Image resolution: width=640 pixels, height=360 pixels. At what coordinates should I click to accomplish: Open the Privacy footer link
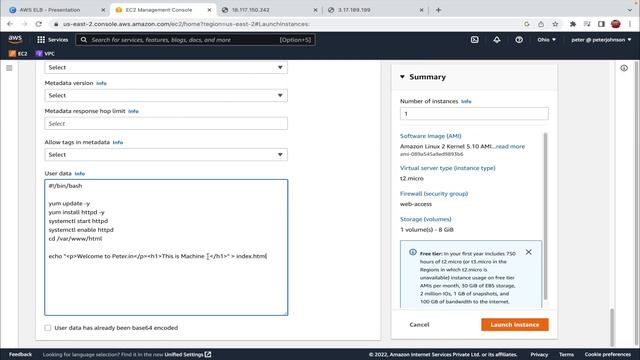coord(539,354)
